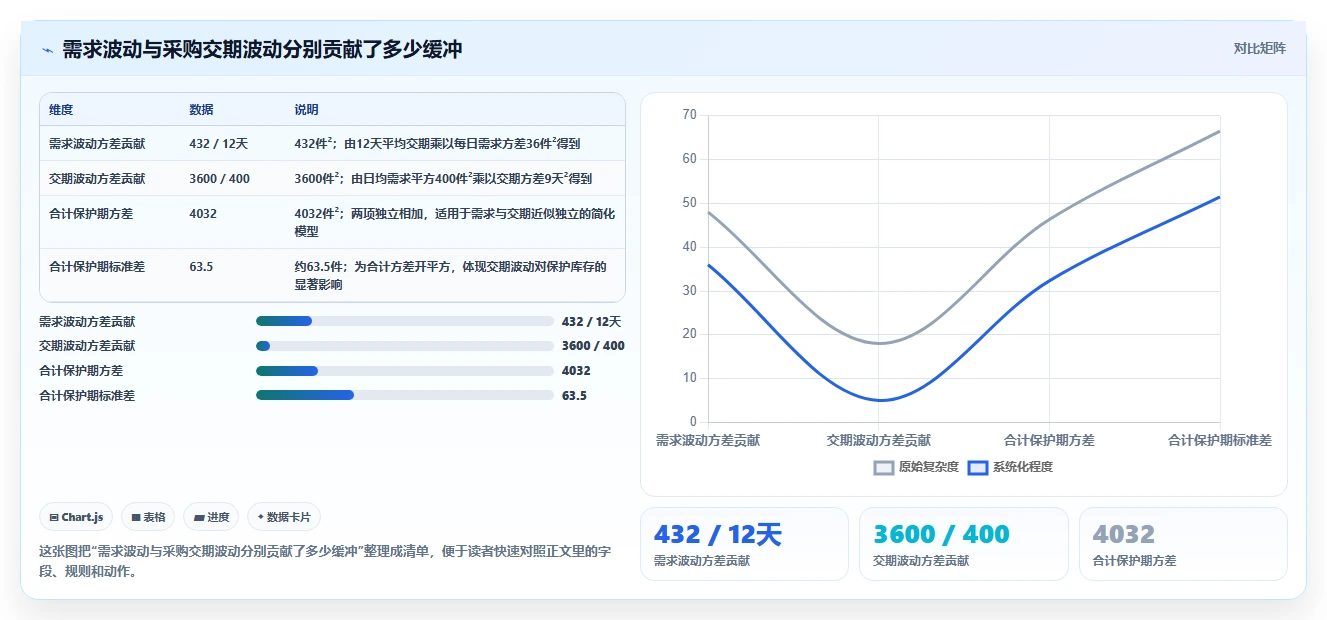This screenshot has height=620, width=1327.
Task: Click the 对比矩阵 label
Action: pyautogui.click(x=1259, y=48)
